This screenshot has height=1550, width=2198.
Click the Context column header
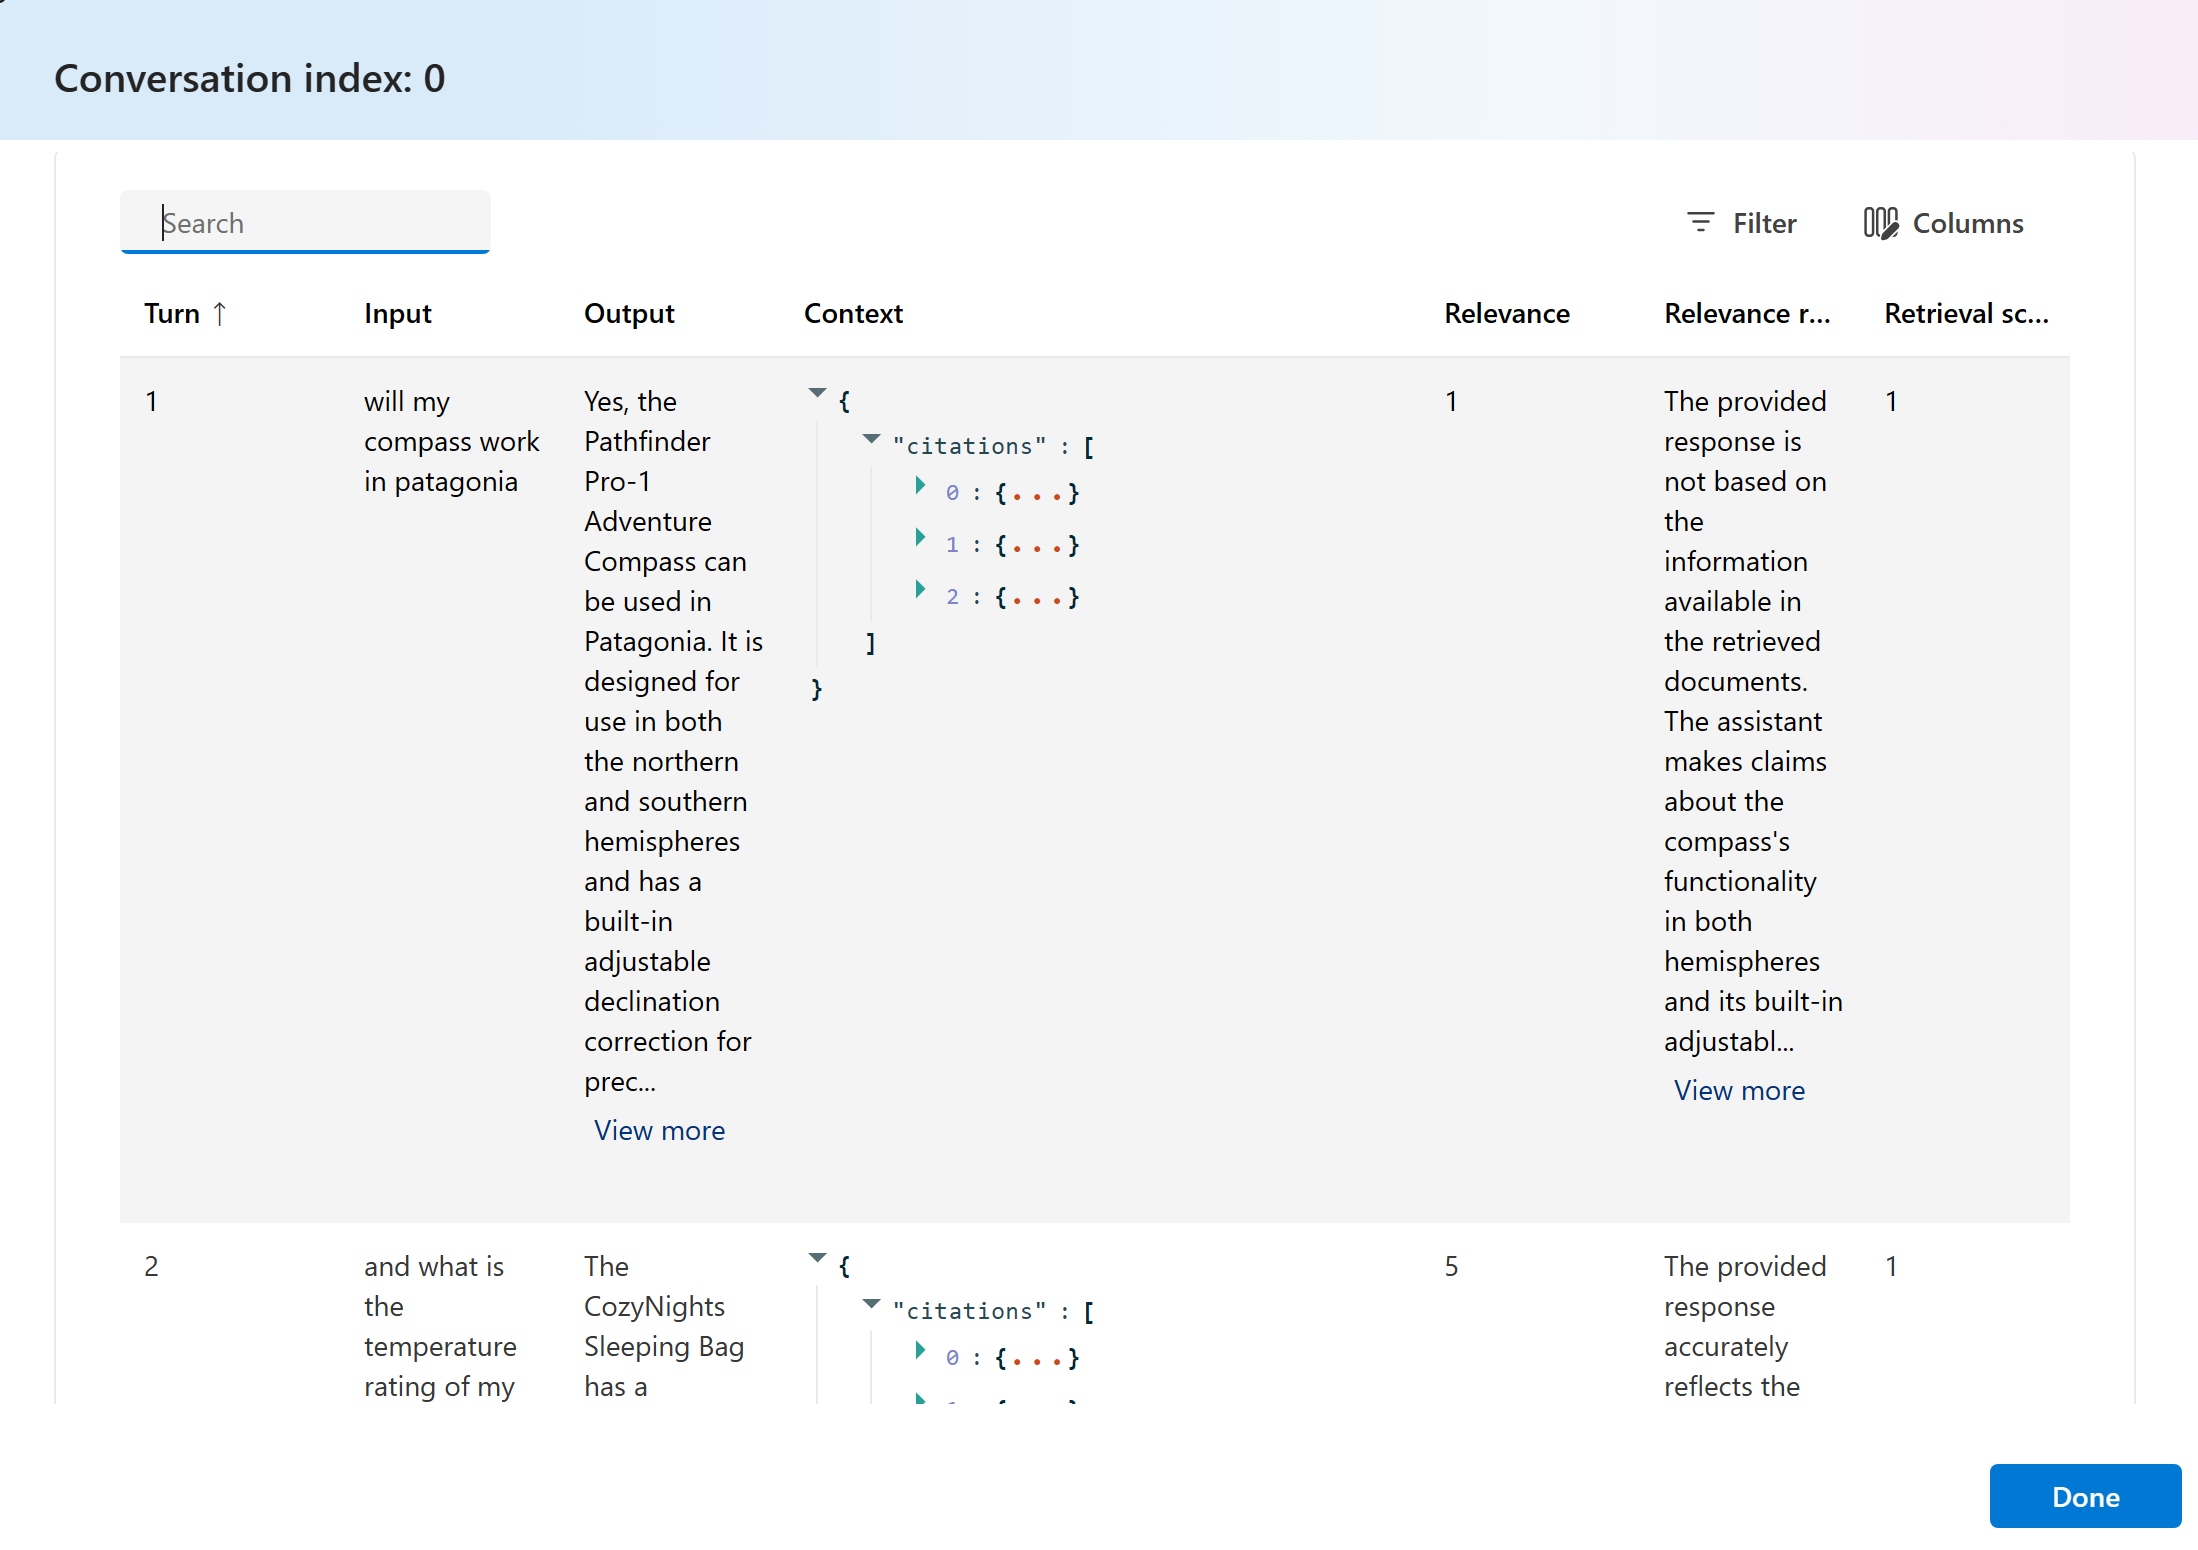853,314
